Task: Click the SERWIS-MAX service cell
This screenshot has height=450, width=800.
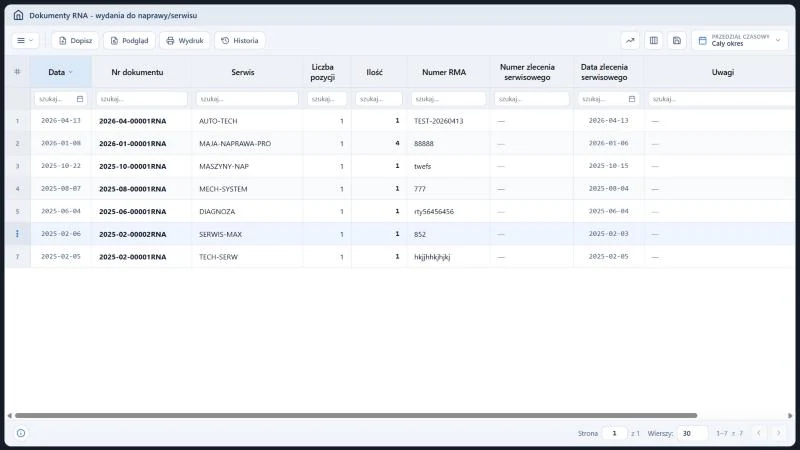Action: [220, 234]
